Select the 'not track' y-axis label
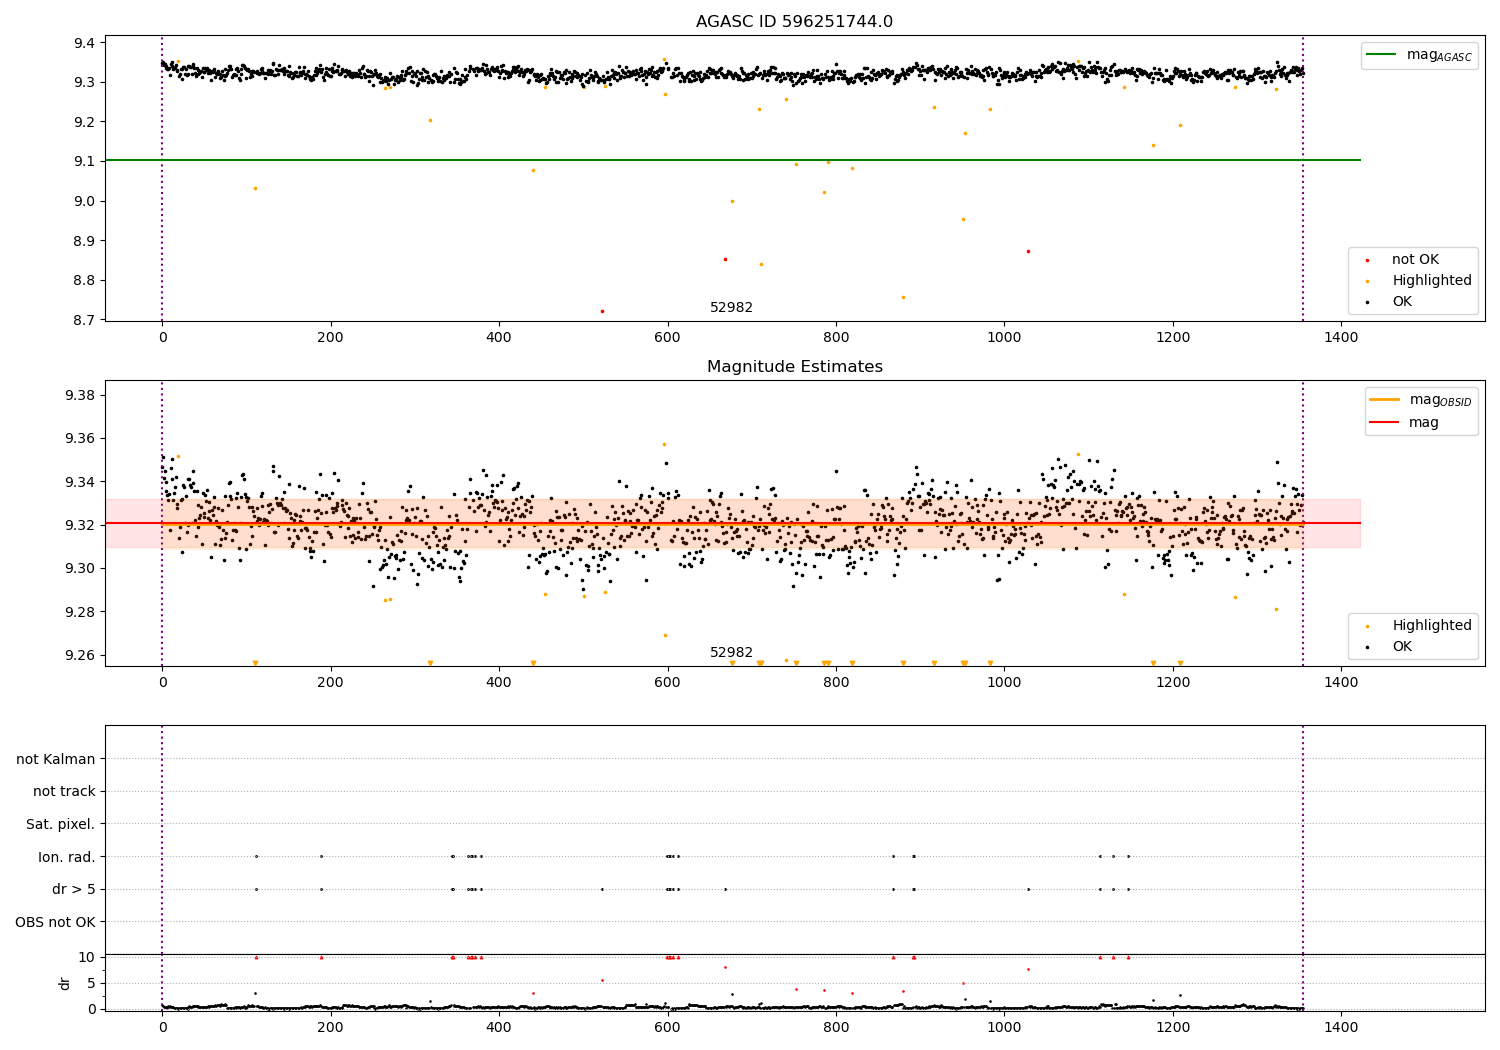Screen dimensions: 1500x1050 [64, 791]
